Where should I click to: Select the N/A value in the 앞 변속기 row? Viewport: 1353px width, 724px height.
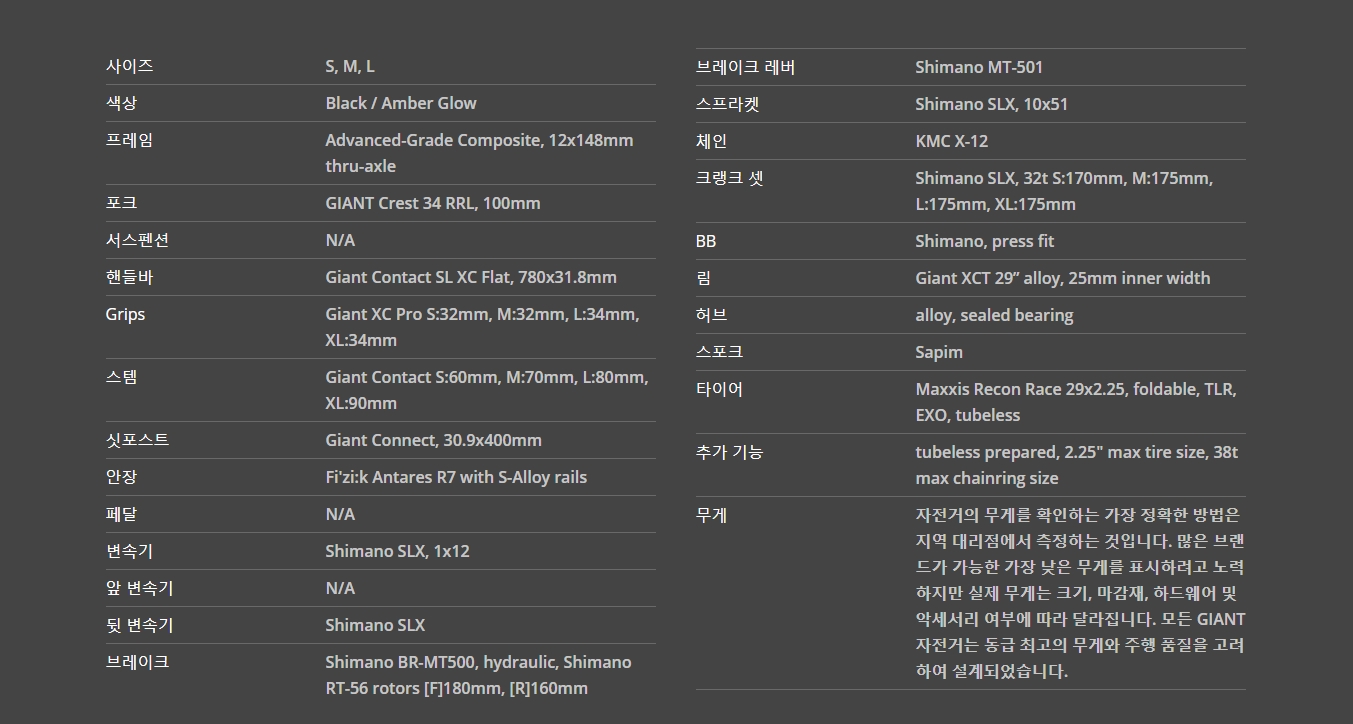[x=340, y=588]
